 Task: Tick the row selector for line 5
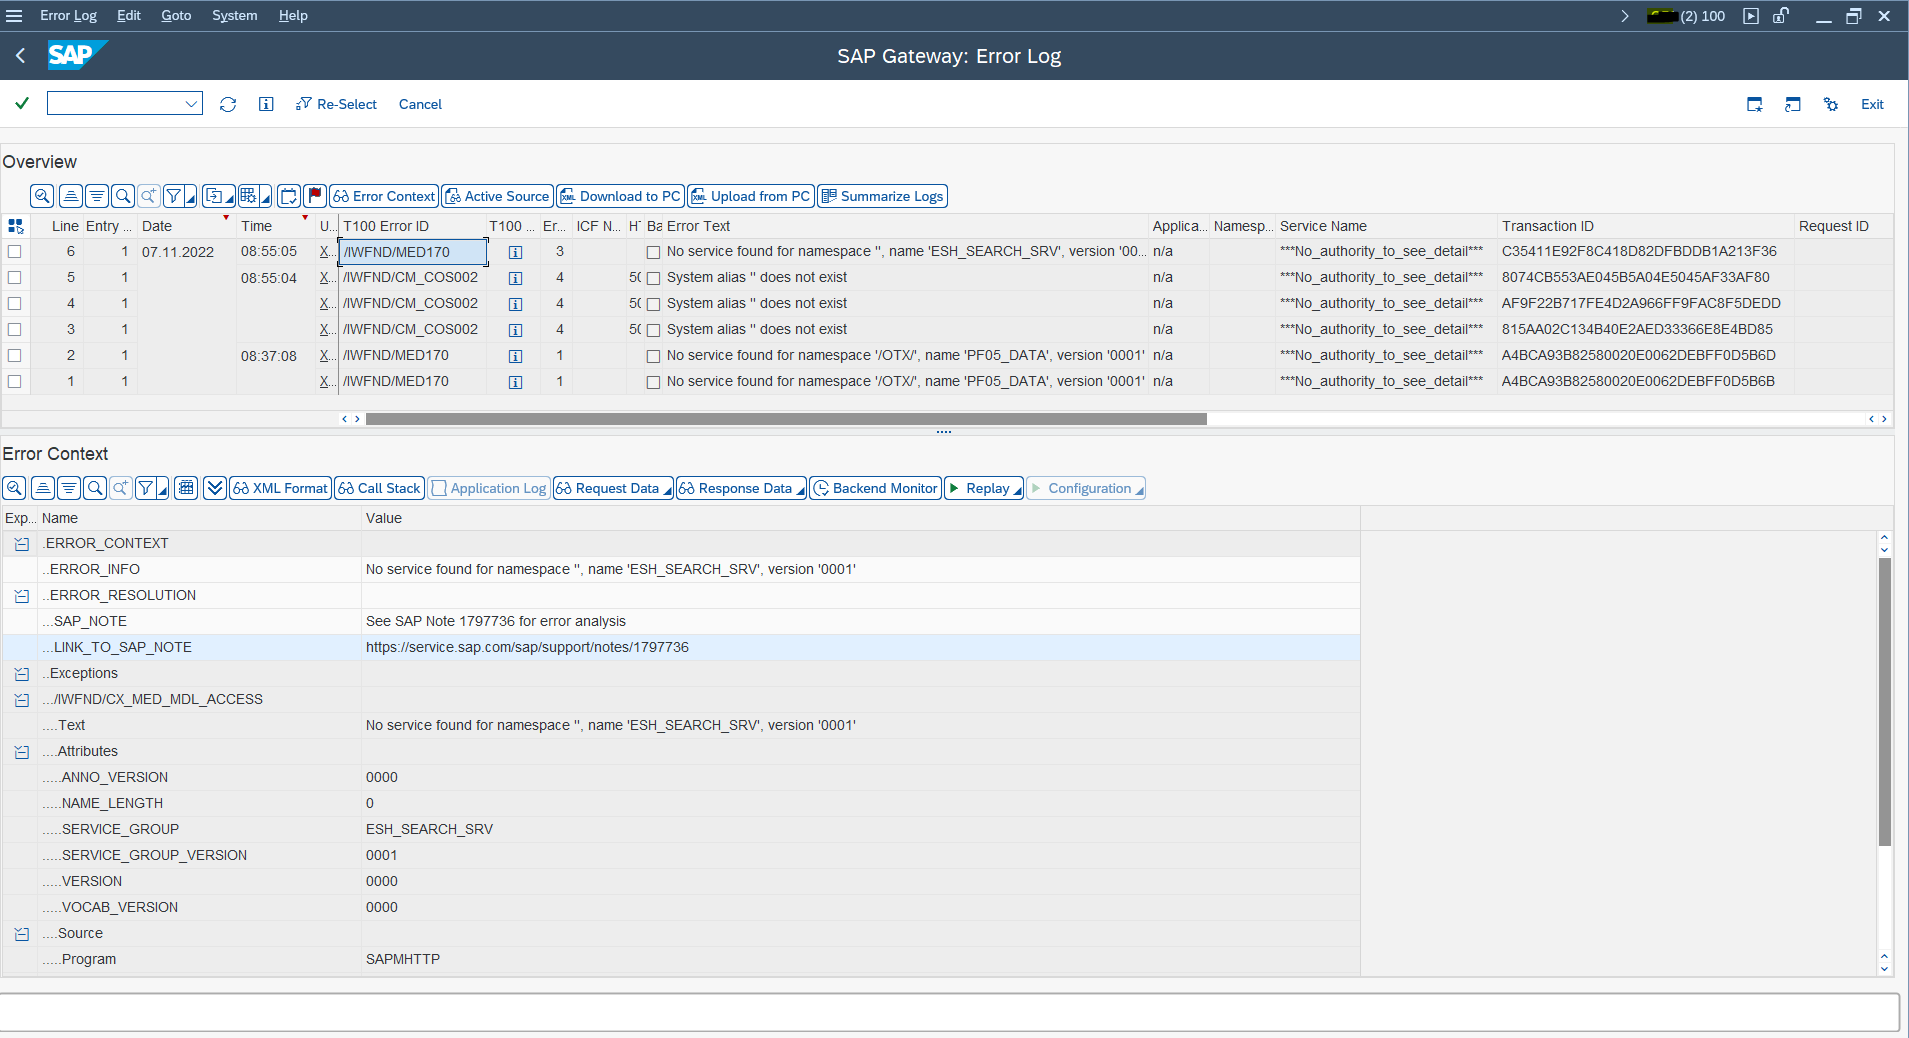click(15, 278)
